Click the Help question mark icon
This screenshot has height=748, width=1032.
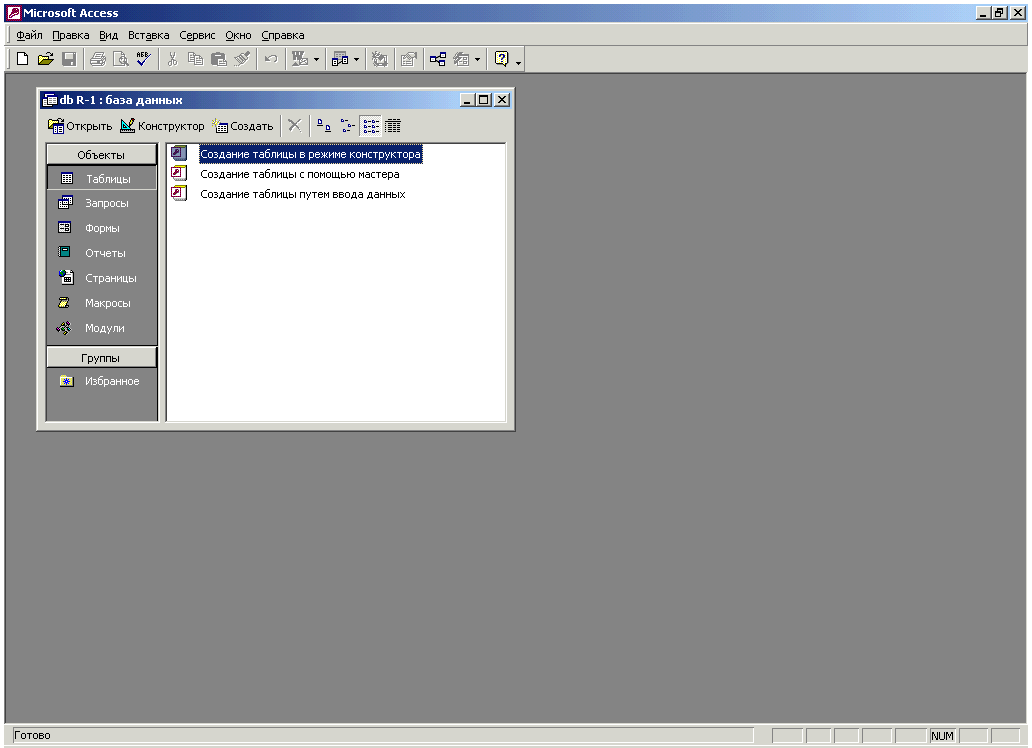pos(502,59)
